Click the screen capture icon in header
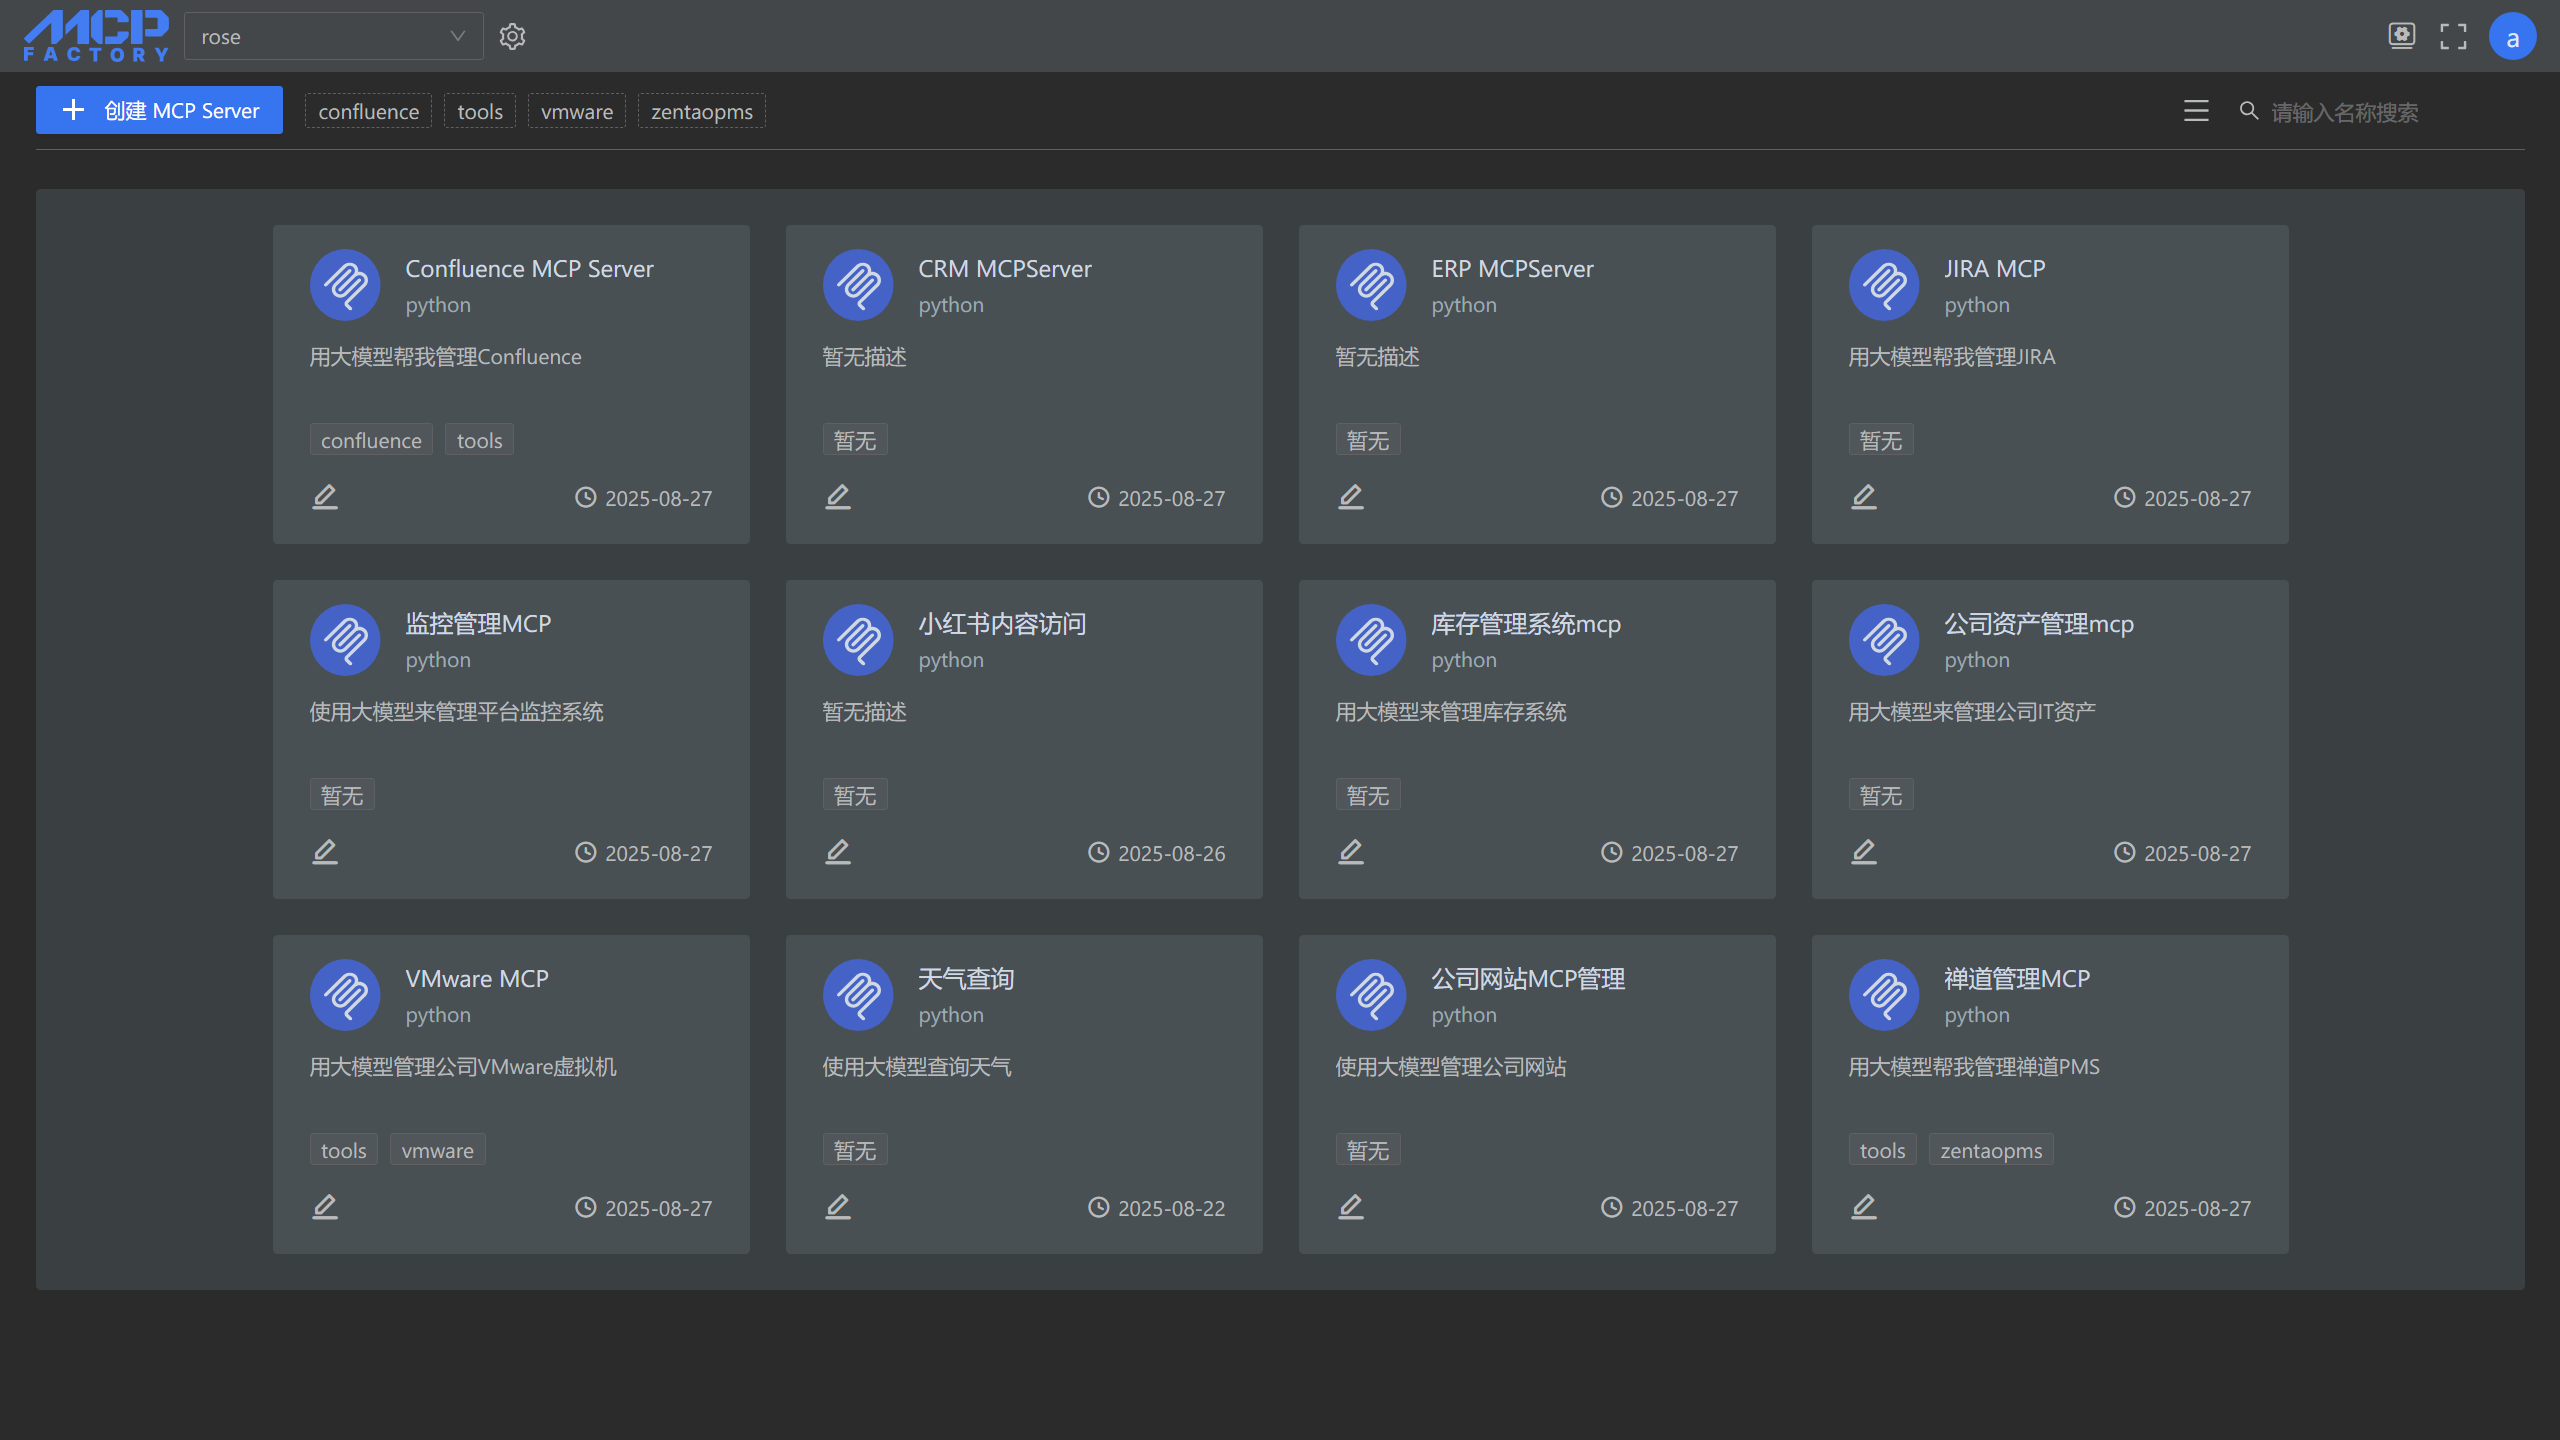The image size is (2560, 1440). (2402, 36)
